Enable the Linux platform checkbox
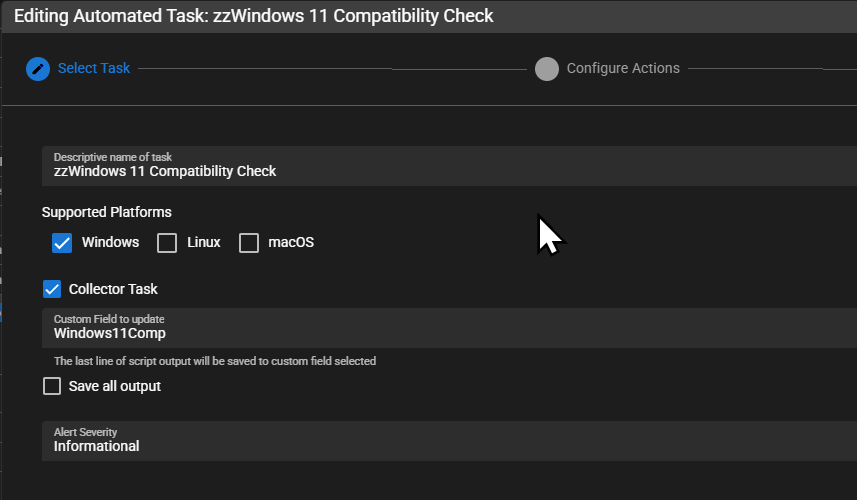Screen dimensions: 857x500 click(167, 243)
